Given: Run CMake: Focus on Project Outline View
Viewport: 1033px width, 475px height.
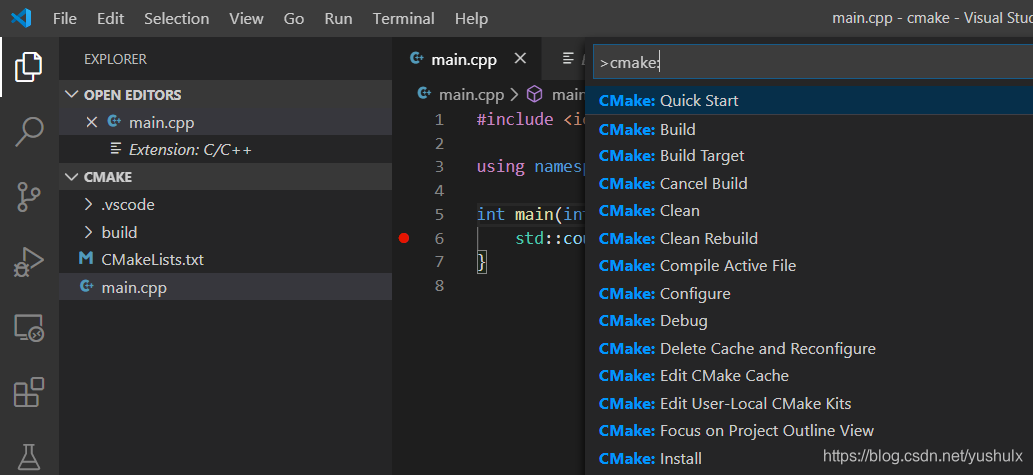Looking at the screenshot, I should point(809,431).
